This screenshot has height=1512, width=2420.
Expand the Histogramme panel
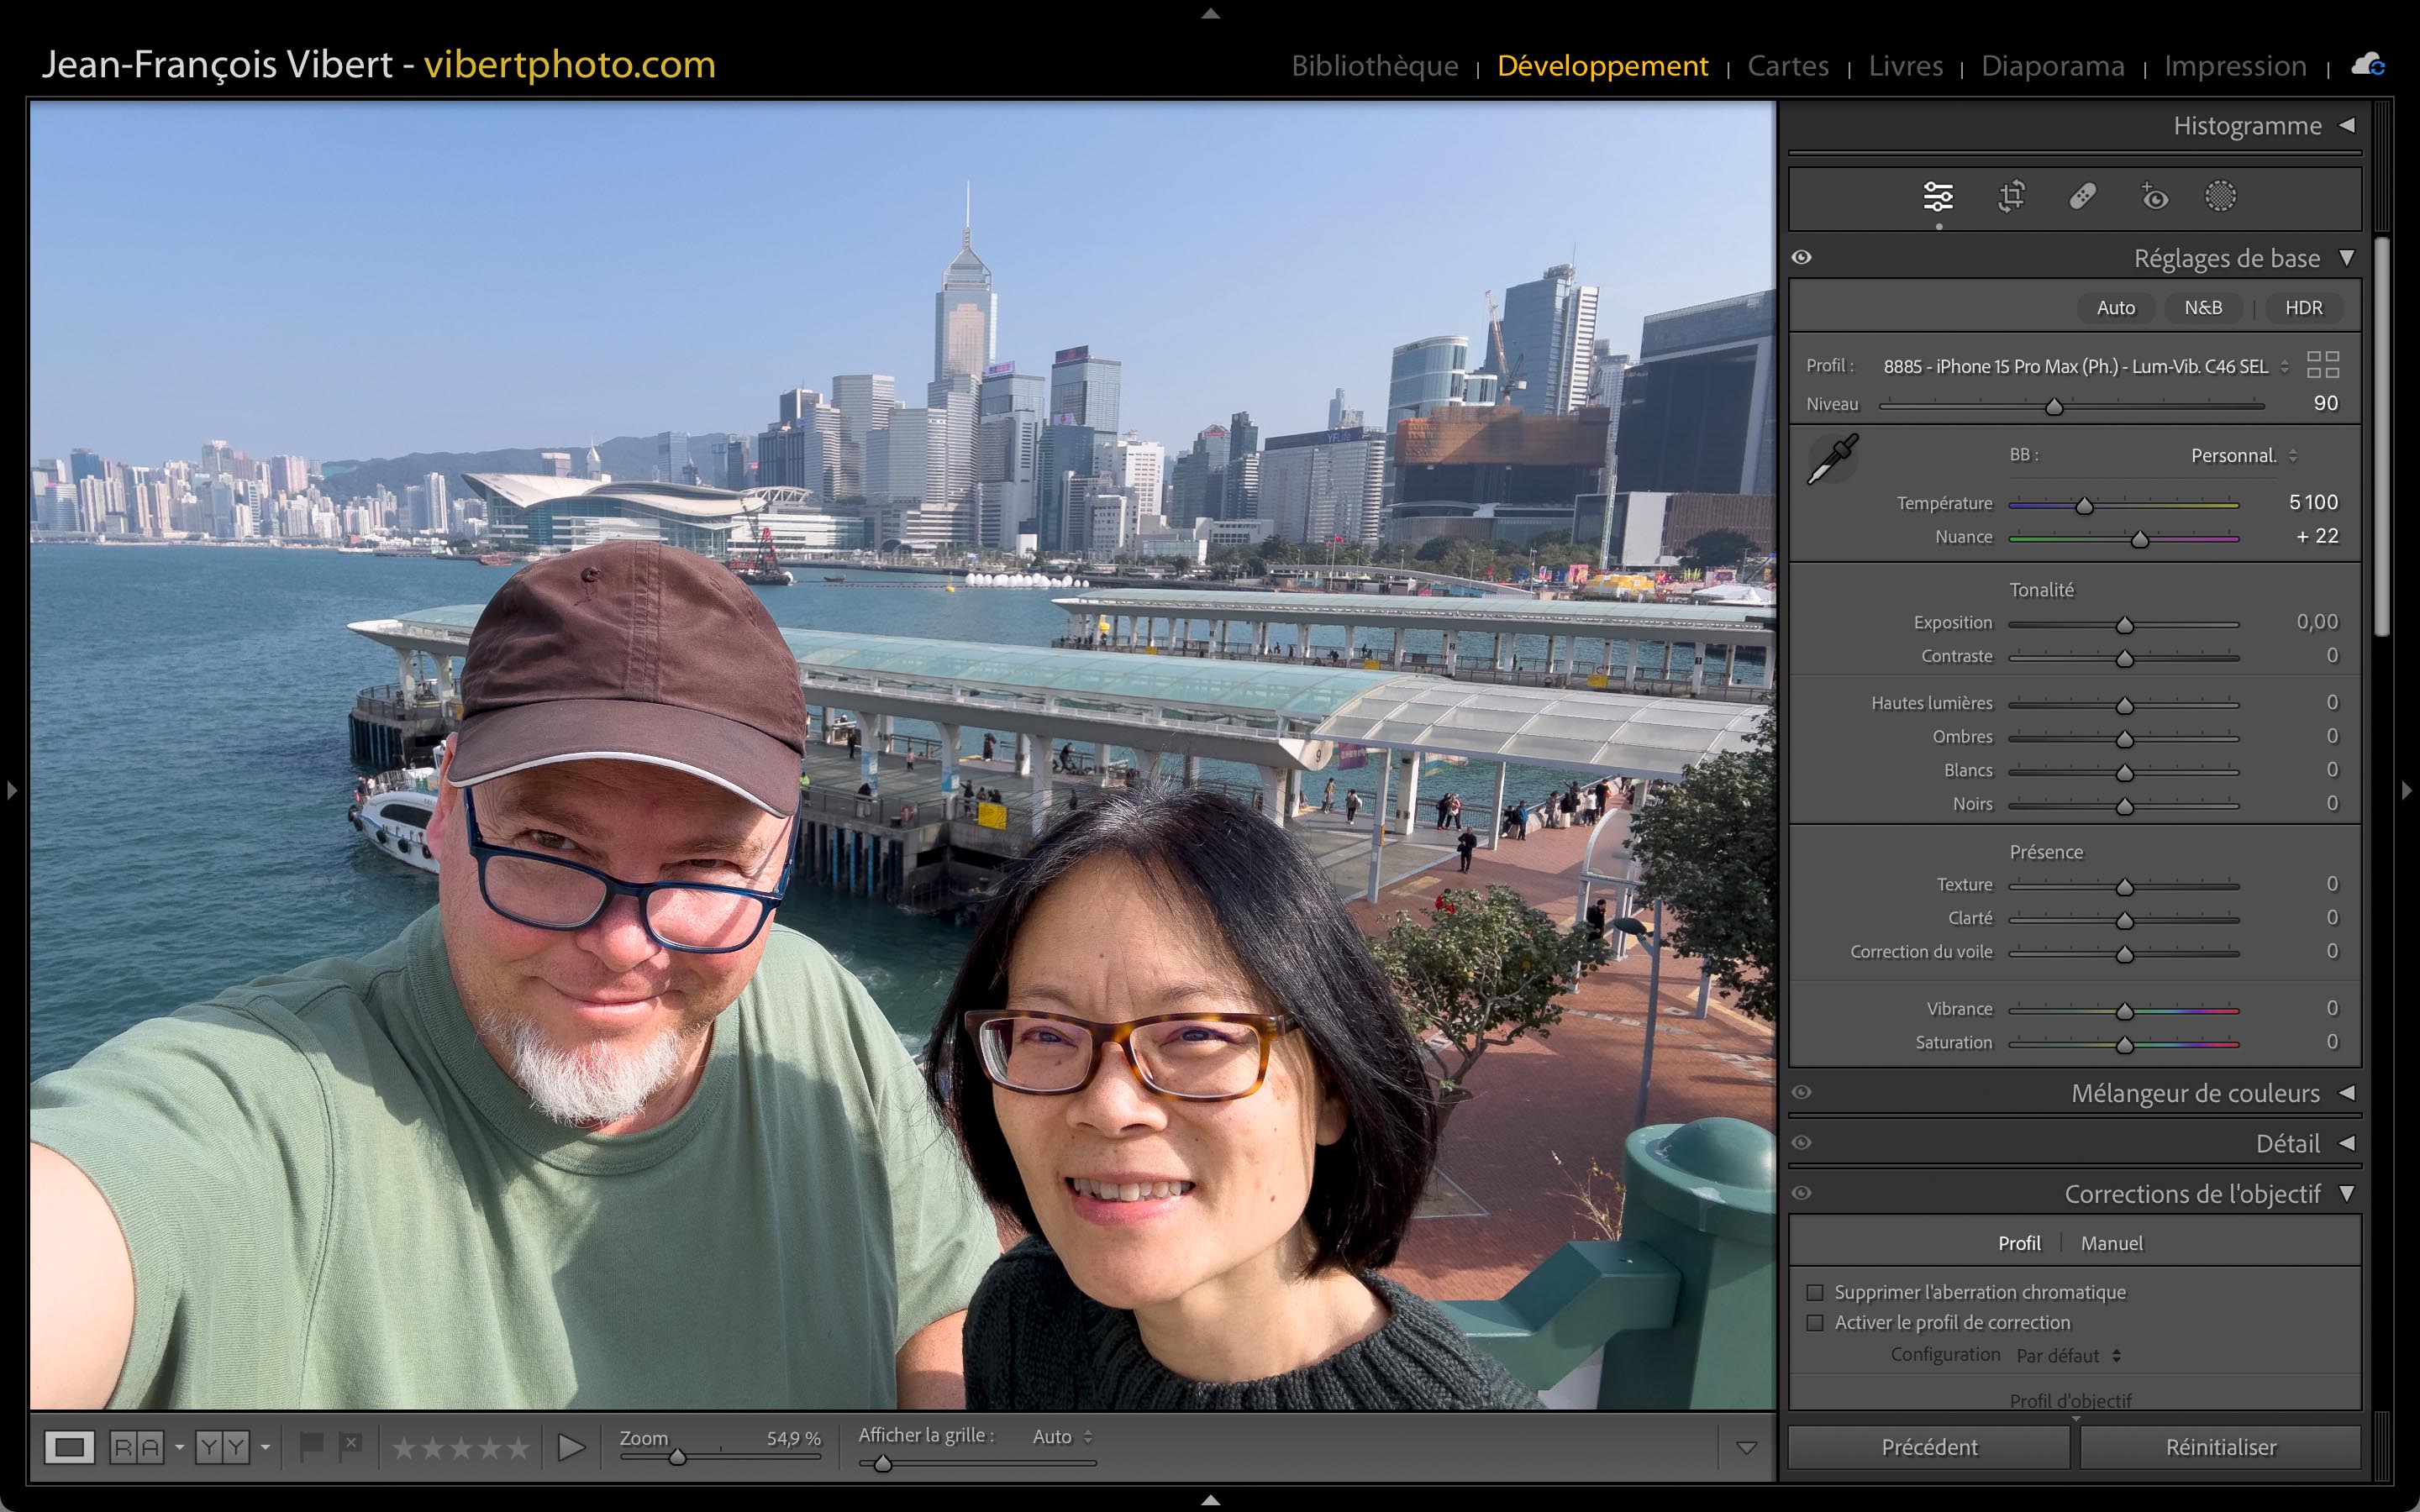point(2346,125)
